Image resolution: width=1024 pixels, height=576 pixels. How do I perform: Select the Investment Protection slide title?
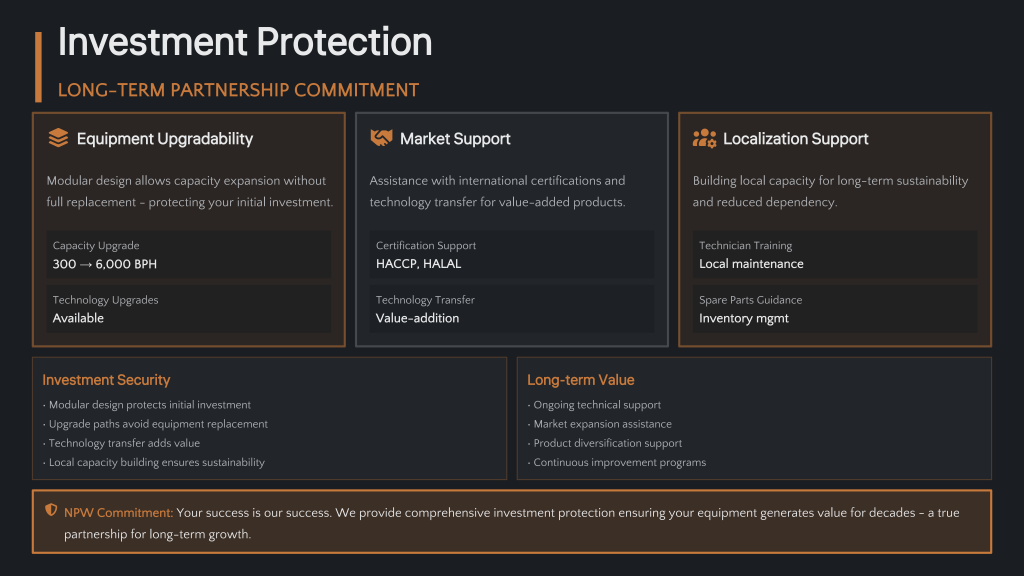[x=245, y=42]
